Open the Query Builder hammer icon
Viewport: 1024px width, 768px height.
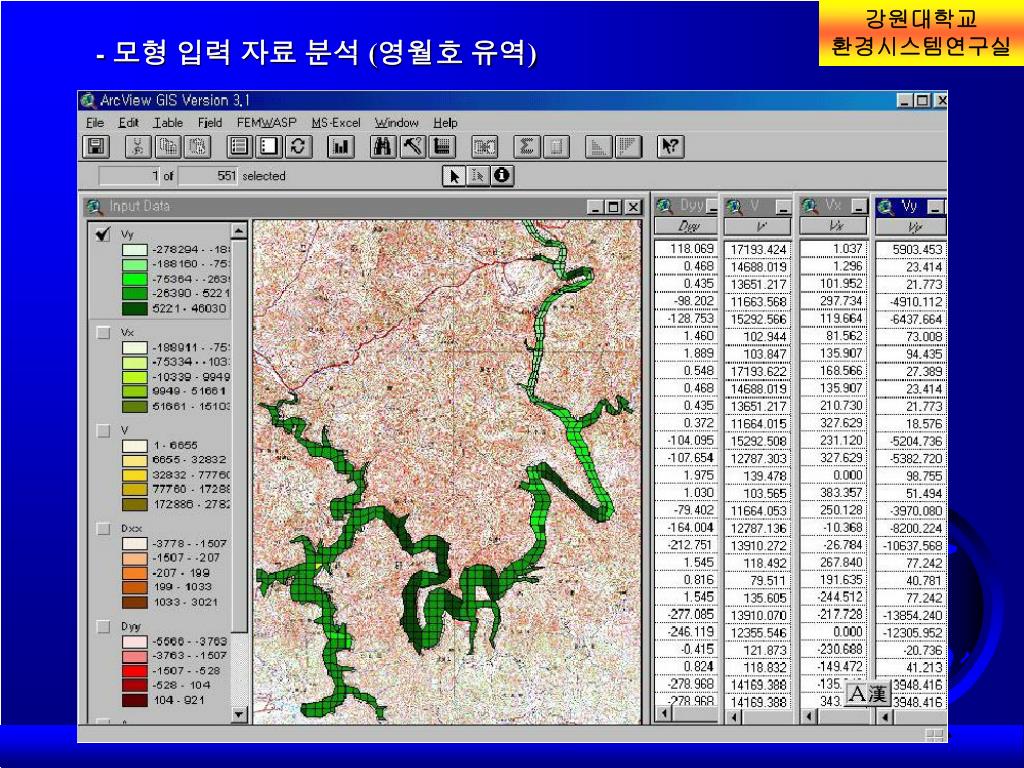pyautogui.click(x=413, y=146)
